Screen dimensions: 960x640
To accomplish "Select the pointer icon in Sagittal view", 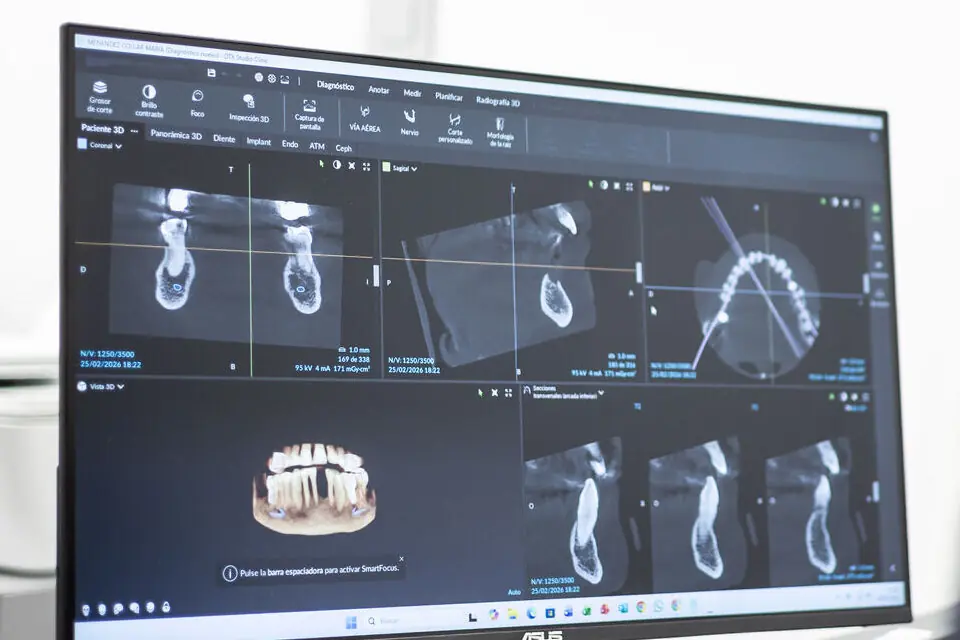I will 590,184.
